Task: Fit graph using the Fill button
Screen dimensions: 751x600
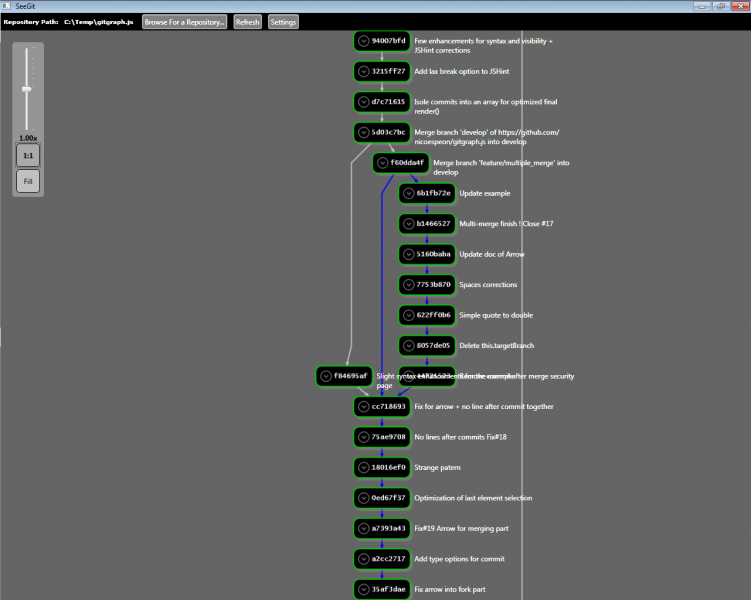Action: pos(28,182)
